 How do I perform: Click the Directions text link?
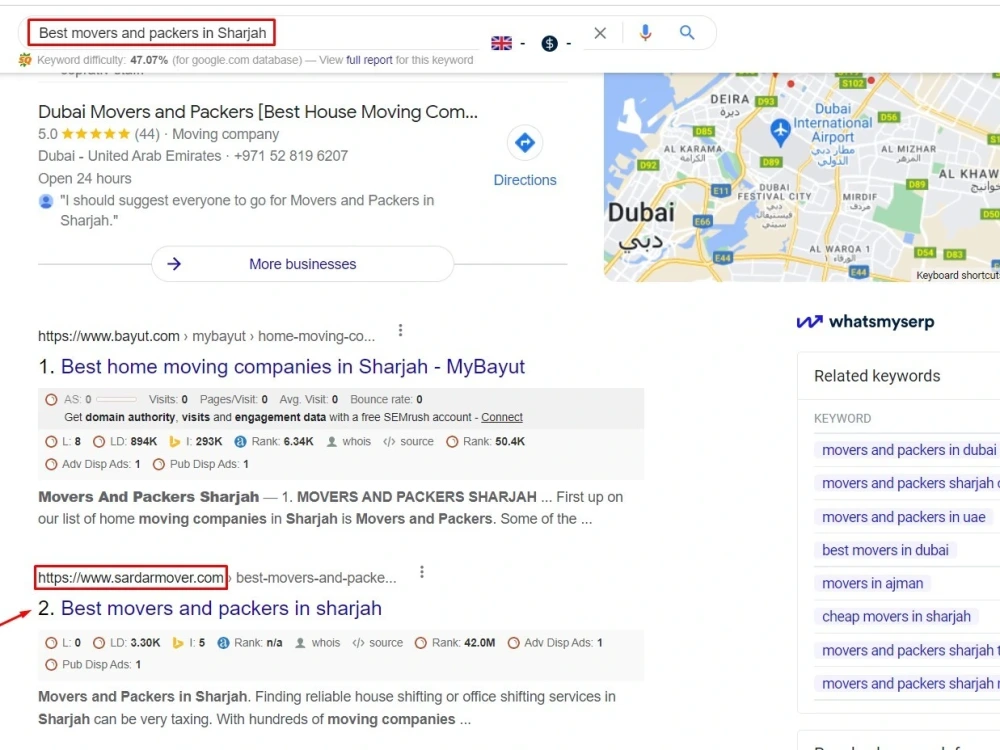[x=525, y=180]
